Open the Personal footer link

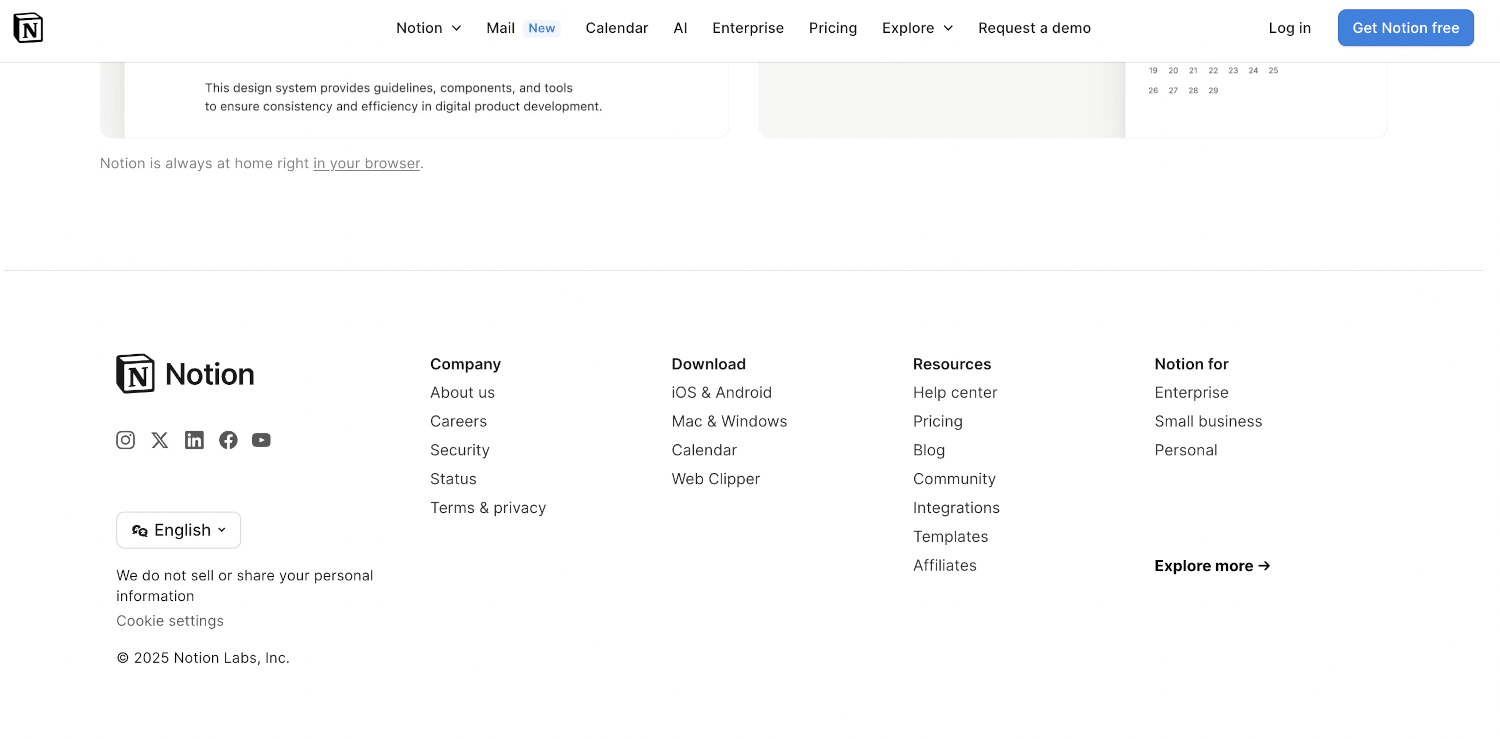point(1186,450)
